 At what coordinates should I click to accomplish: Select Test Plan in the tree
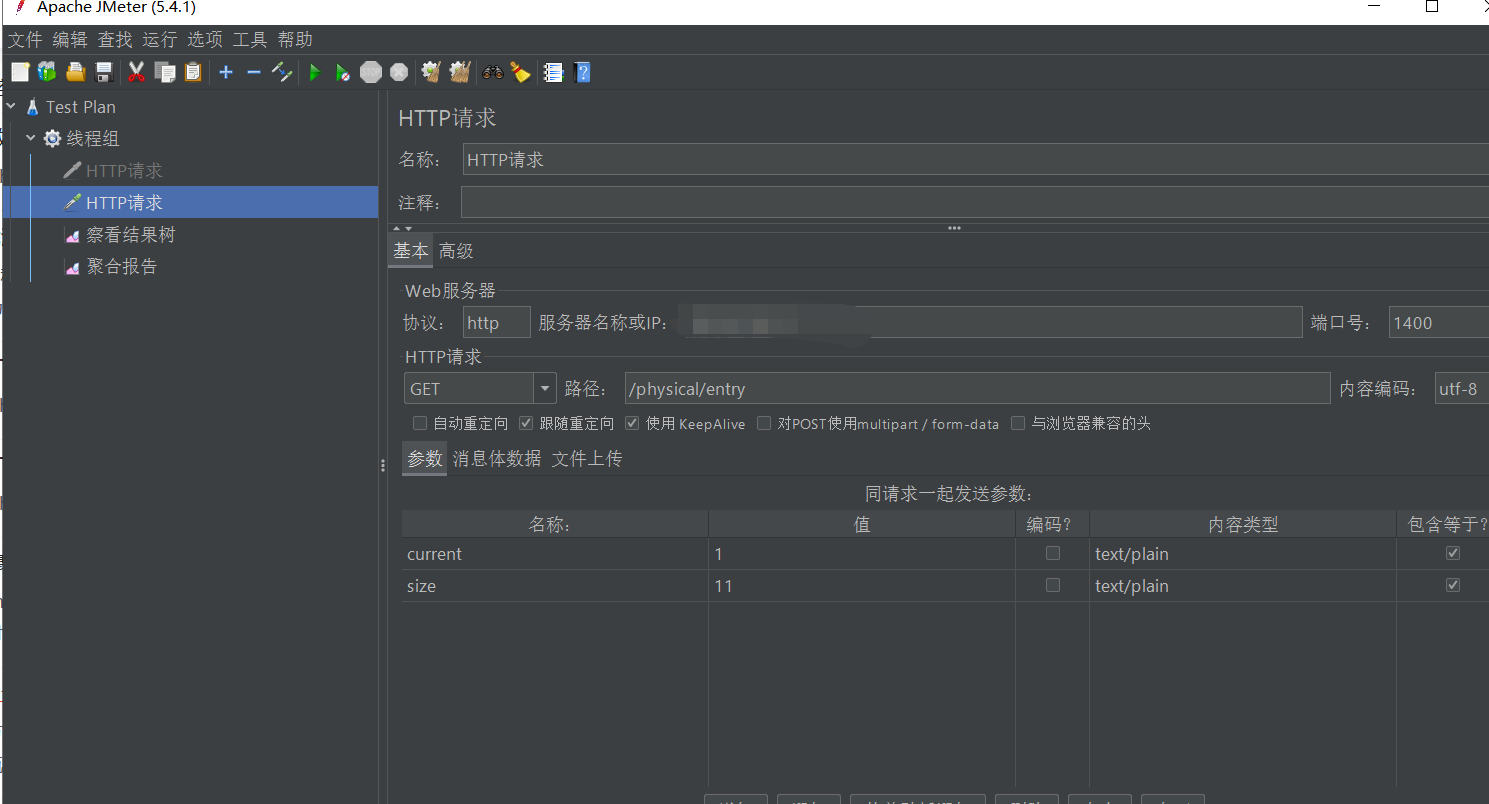[81, 106]
